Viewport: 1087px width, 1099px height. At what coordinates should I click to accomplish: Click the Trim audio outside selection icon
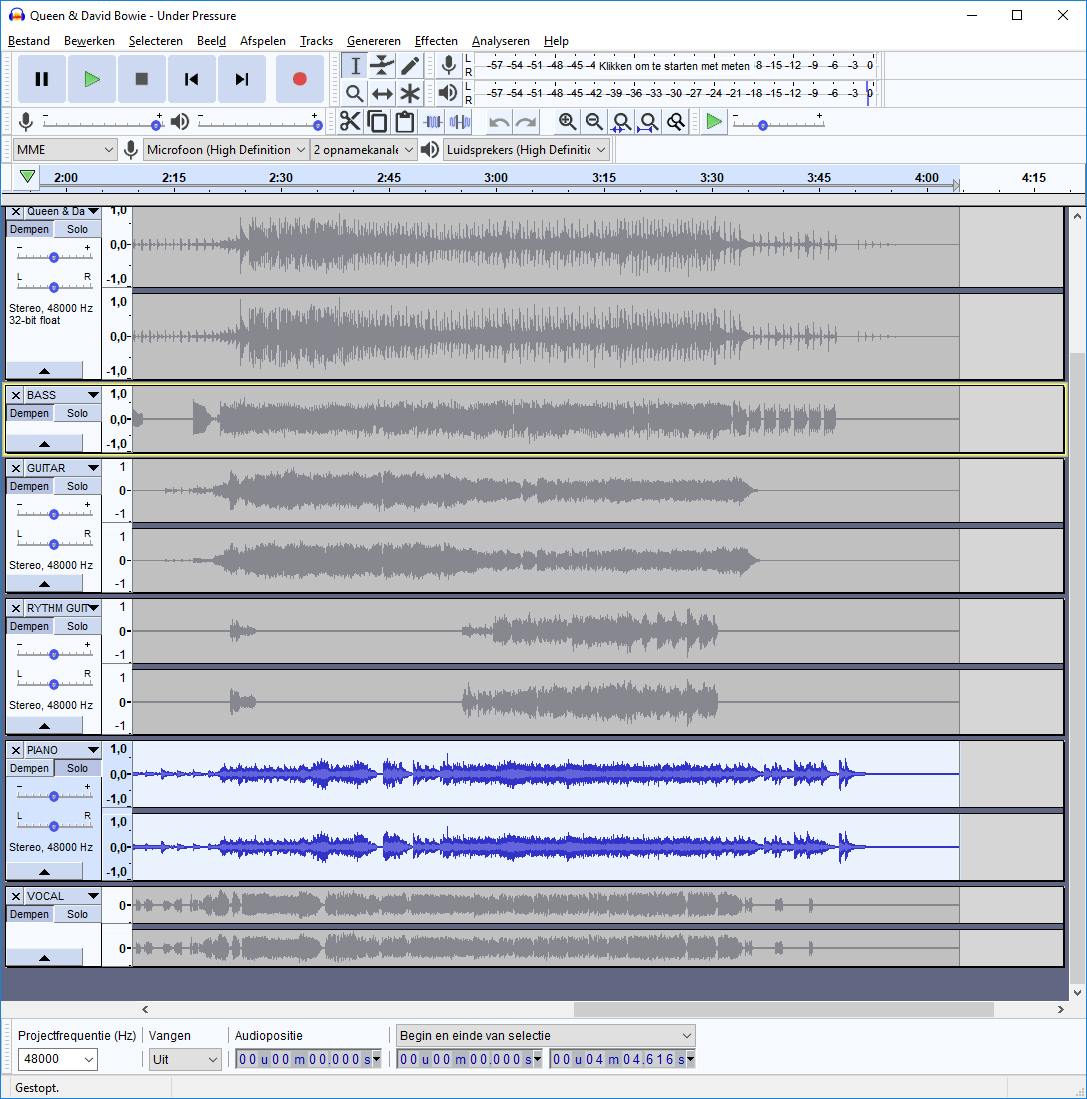pyautogui.click(x=433, y=122)
